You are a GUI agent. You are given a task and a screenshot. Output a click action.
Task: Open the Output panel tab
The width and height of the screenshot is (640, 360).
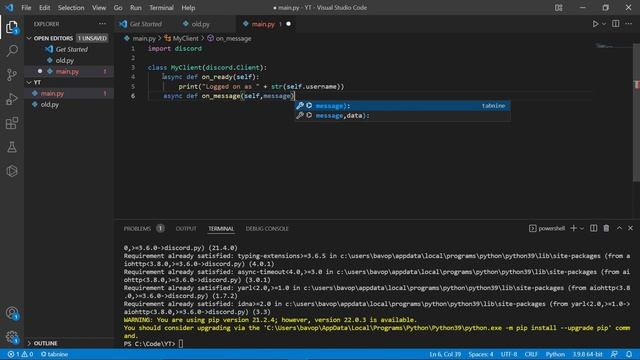tap(186, 229)
